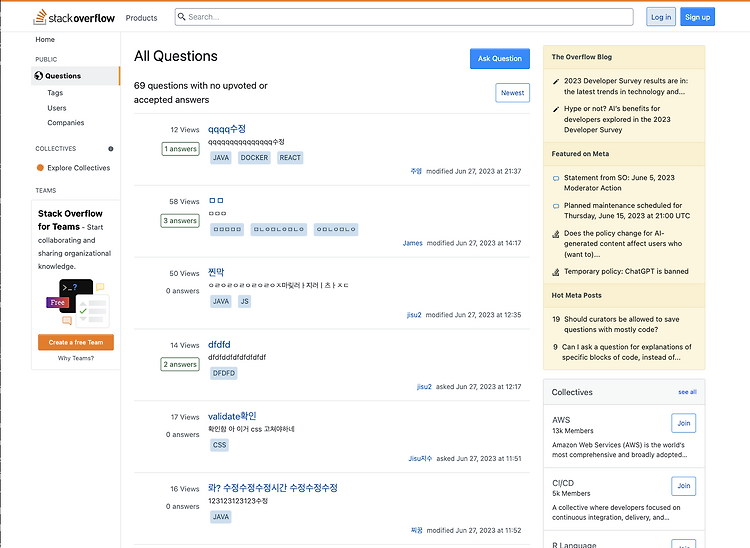Screen dimensions: 750x548
Task: Open Planned maintenance scheduled post
Action: click(x=627, y=211)
